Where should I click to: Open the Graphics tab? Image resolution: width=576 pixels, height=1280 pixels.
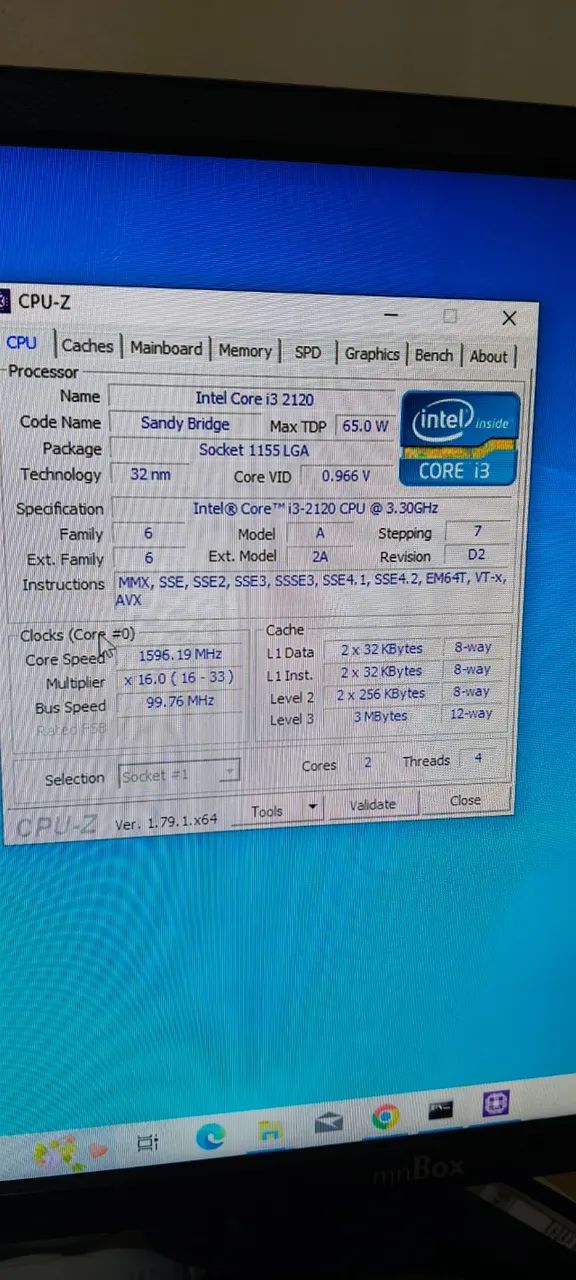[x=372, y=354]
